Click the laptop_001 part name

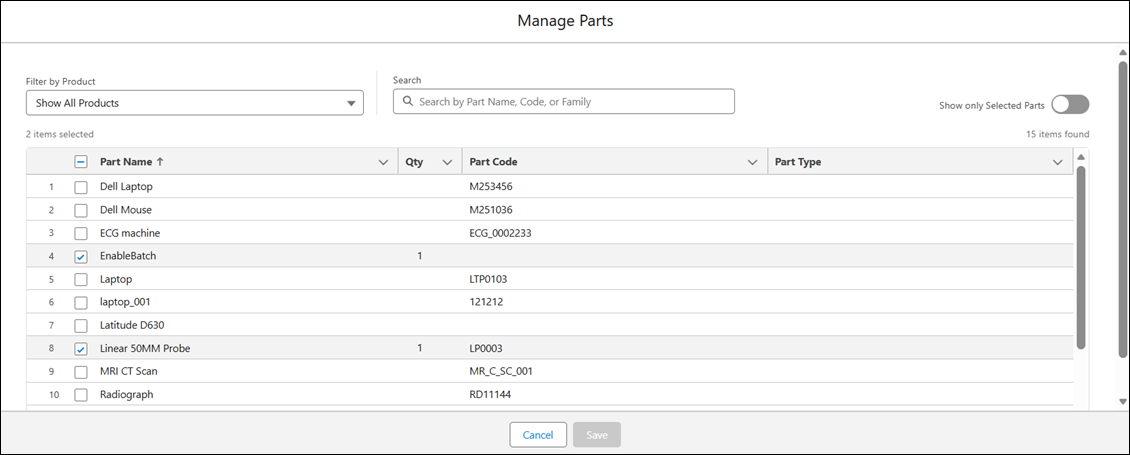tap(125, 302)
